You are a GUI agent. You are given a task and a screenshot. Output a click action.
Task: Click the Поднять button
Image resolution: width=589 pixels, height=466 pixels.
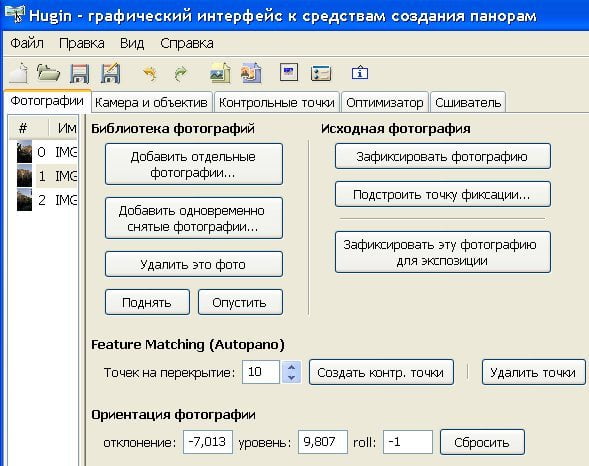pyautogui.click(x=147, y=302)
